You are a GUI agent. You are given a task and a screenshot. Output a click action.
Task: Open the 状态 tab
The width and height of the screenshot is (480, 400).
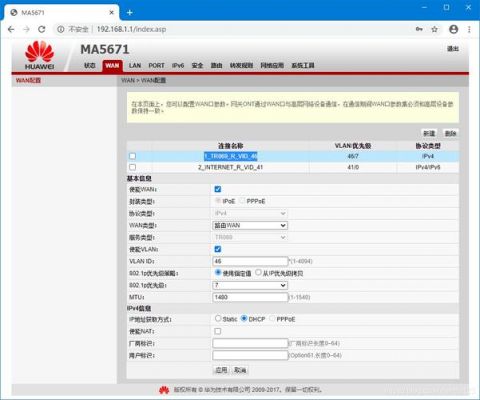90,65
